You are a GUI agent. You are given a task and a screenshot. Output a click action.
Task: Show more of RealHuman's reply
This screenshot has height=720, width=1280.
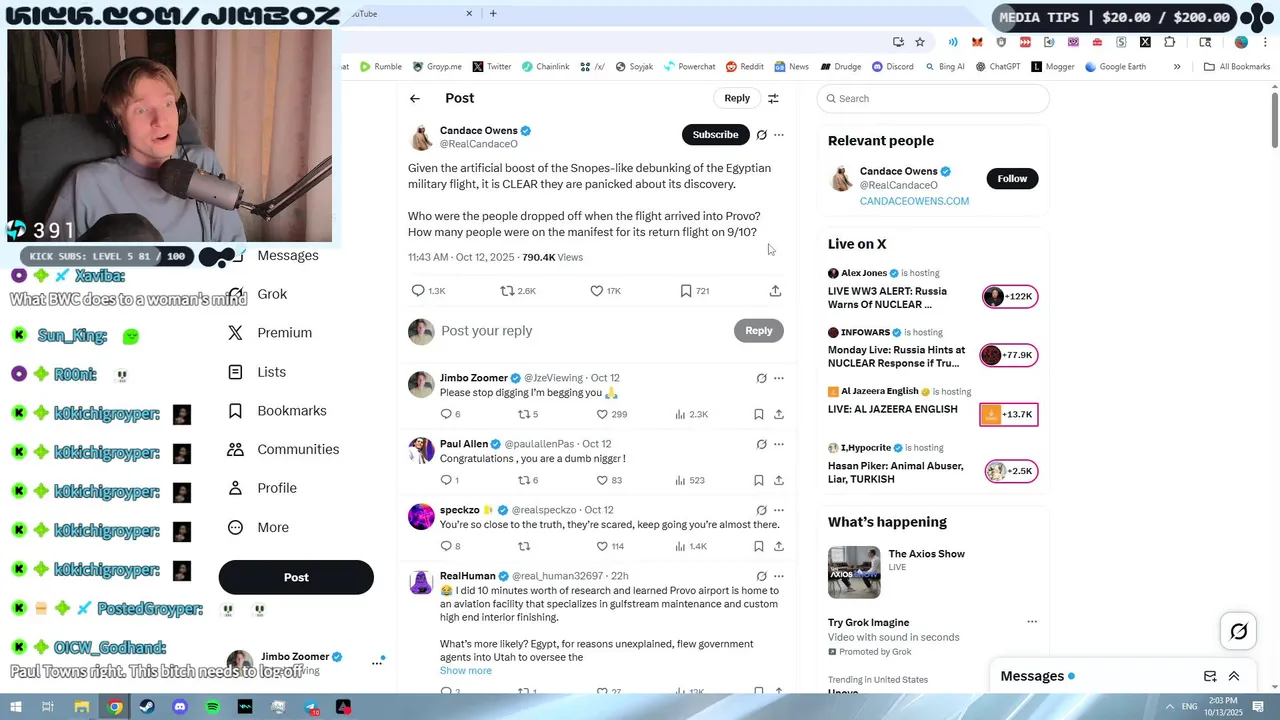coord(466,671)
